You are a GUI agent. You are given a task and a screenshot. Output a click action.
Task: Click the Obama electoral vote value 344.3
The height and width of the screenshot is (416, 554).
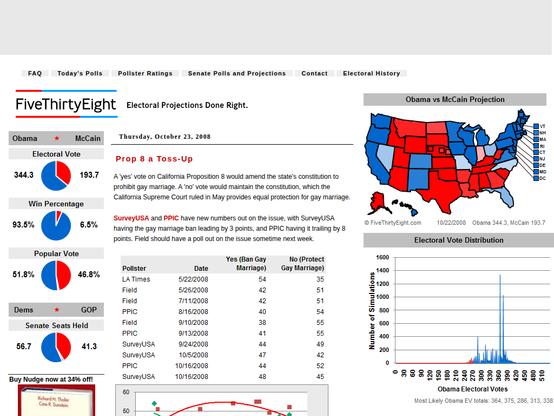point(24,175)
